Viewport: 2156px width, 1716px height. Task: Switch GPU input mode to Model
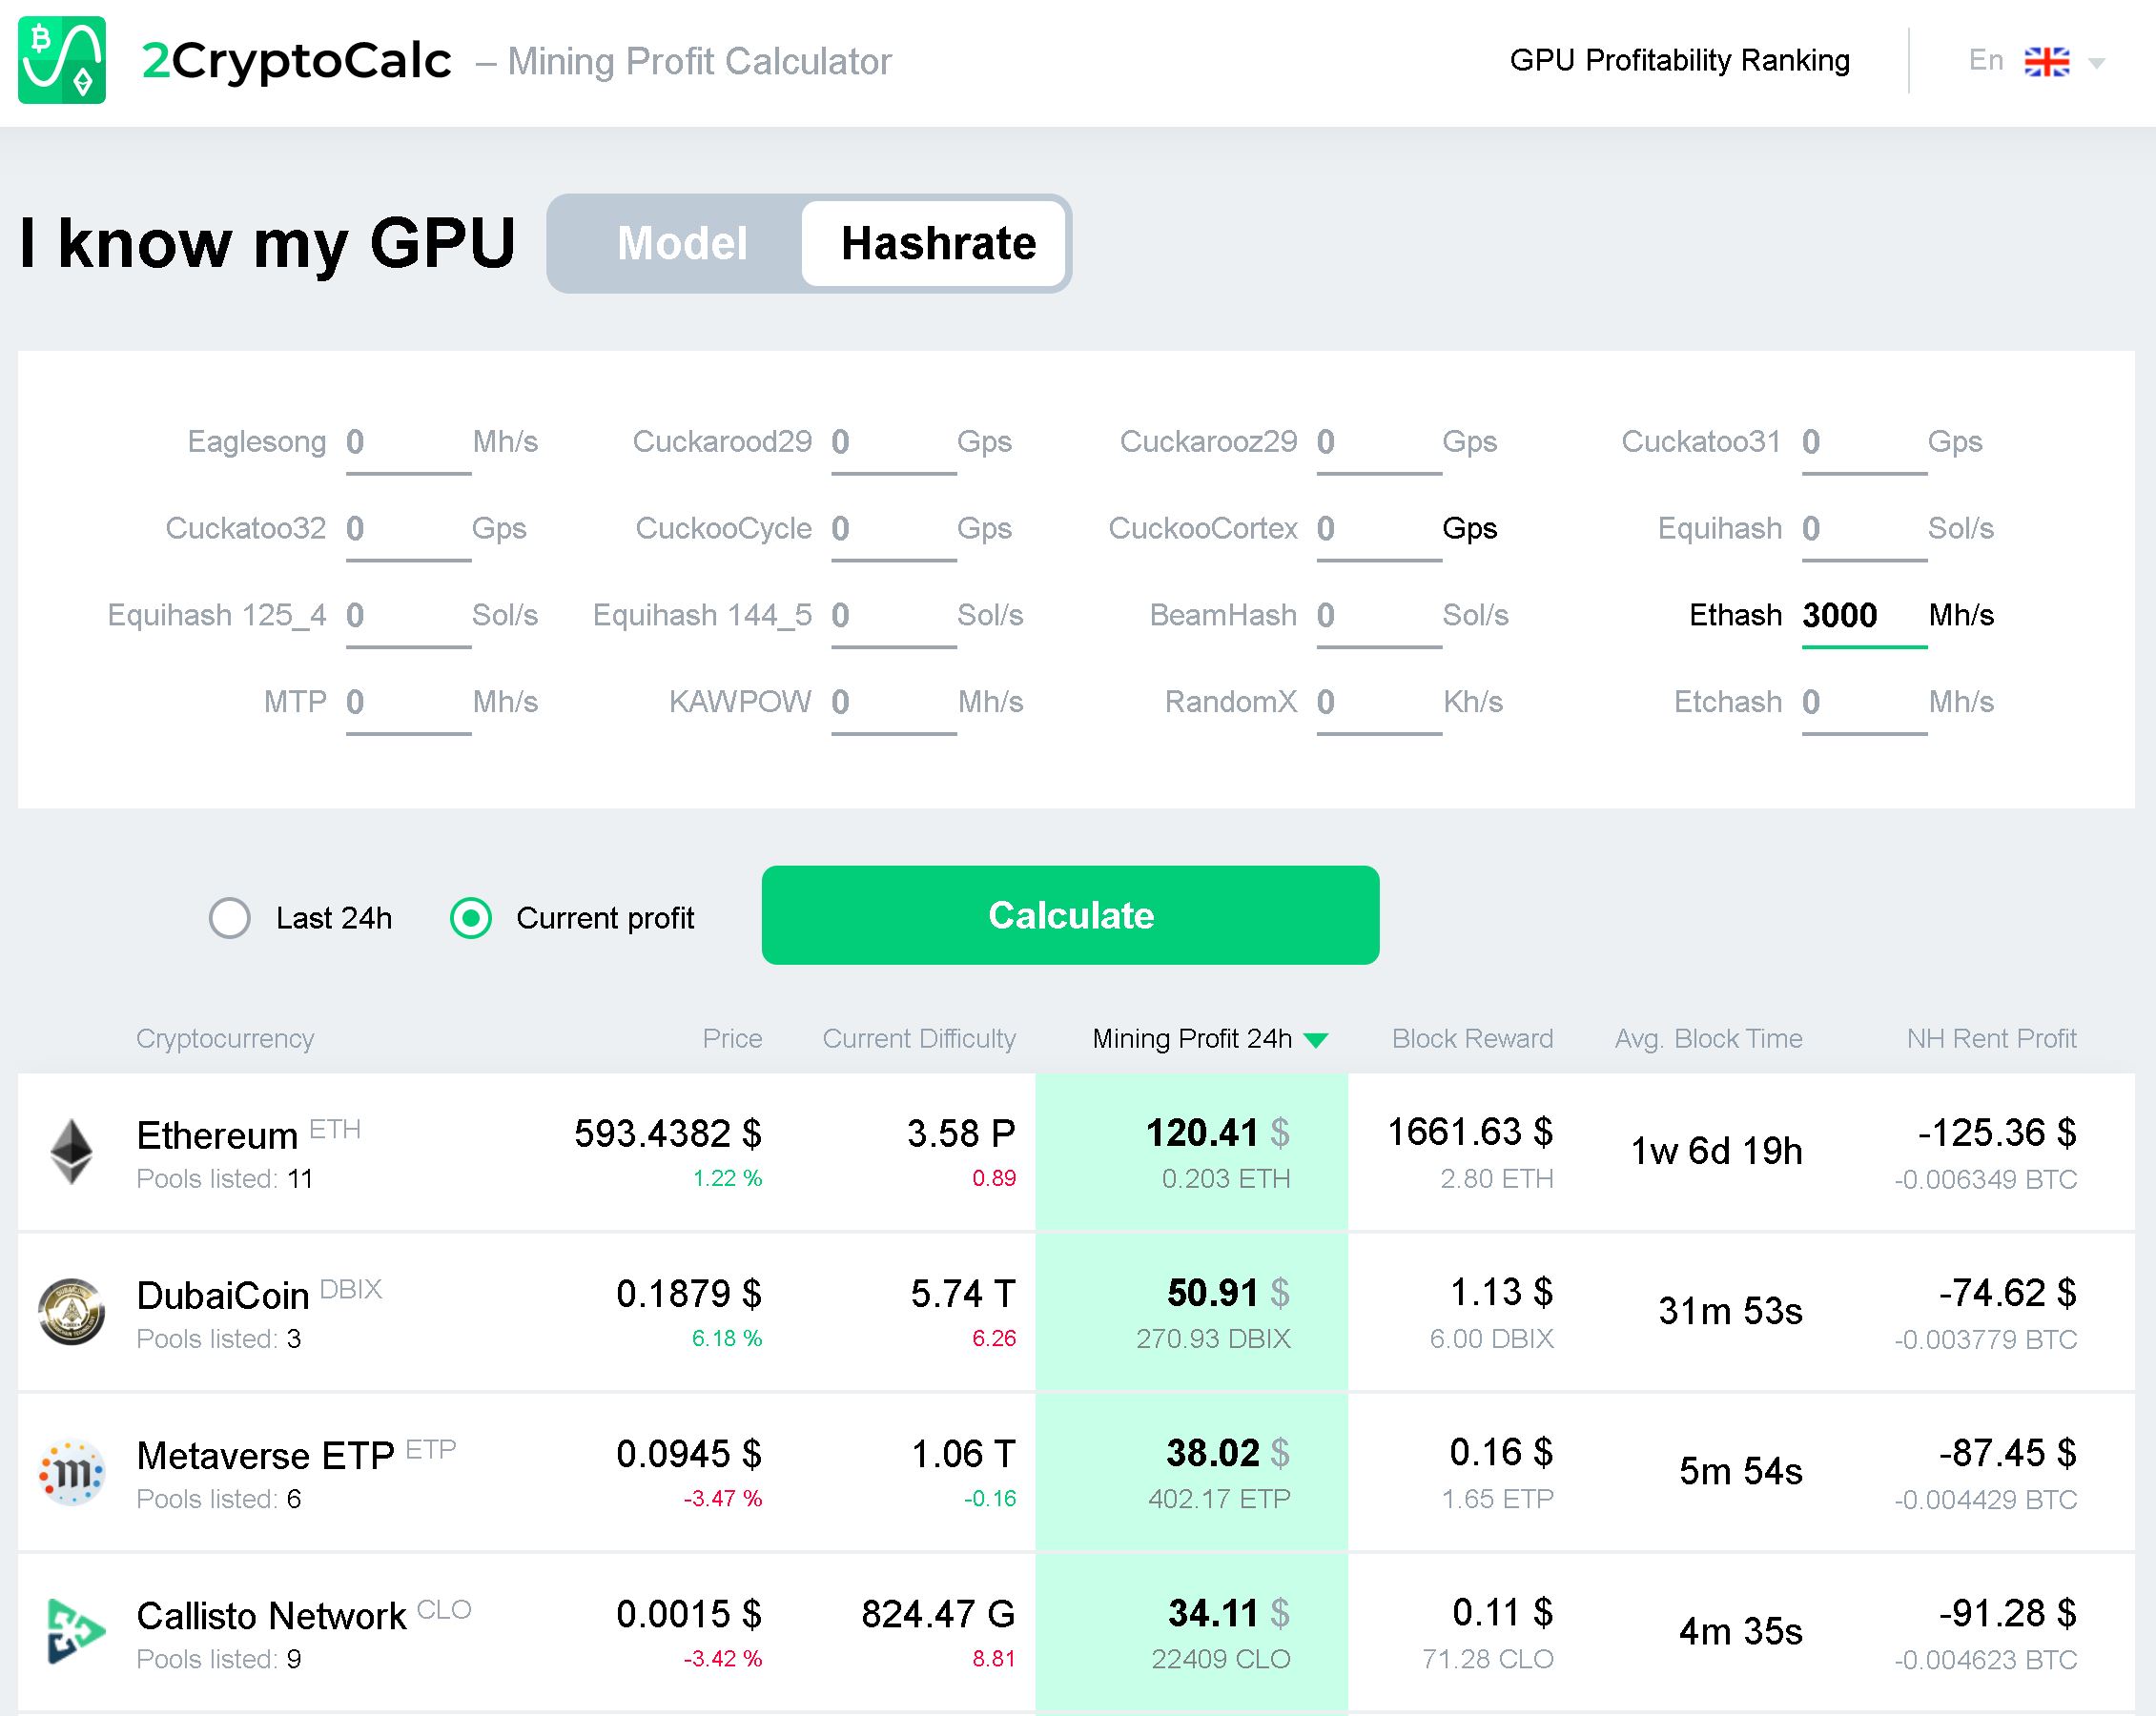coord(682,243)
